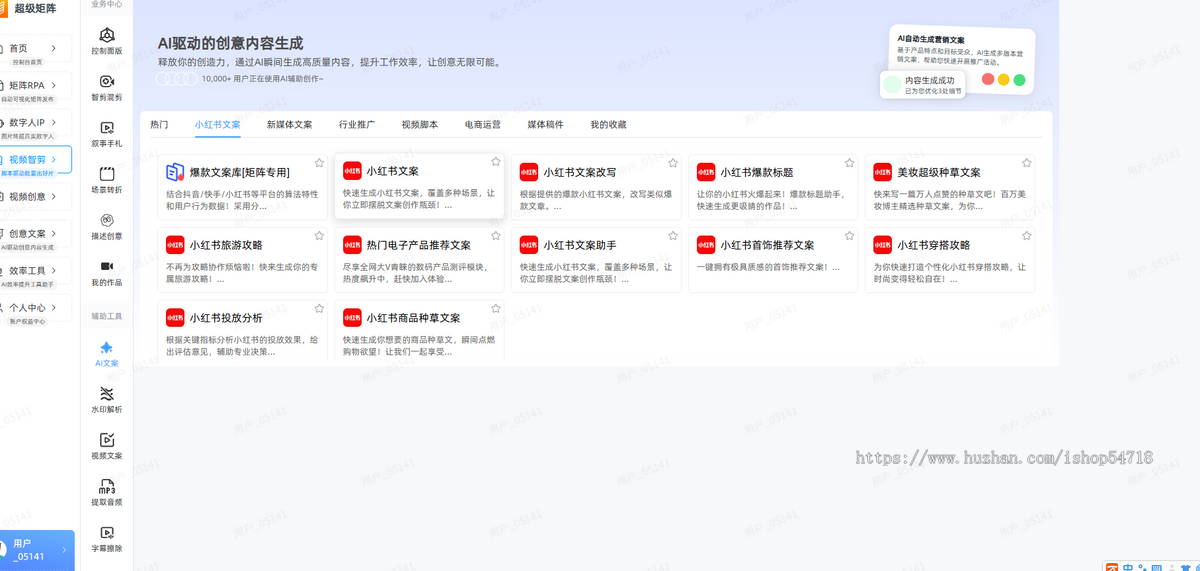Open the 行业推广 tab
Screen dimensions: 1200x571
pyautogui.click(x=357, y=125)
